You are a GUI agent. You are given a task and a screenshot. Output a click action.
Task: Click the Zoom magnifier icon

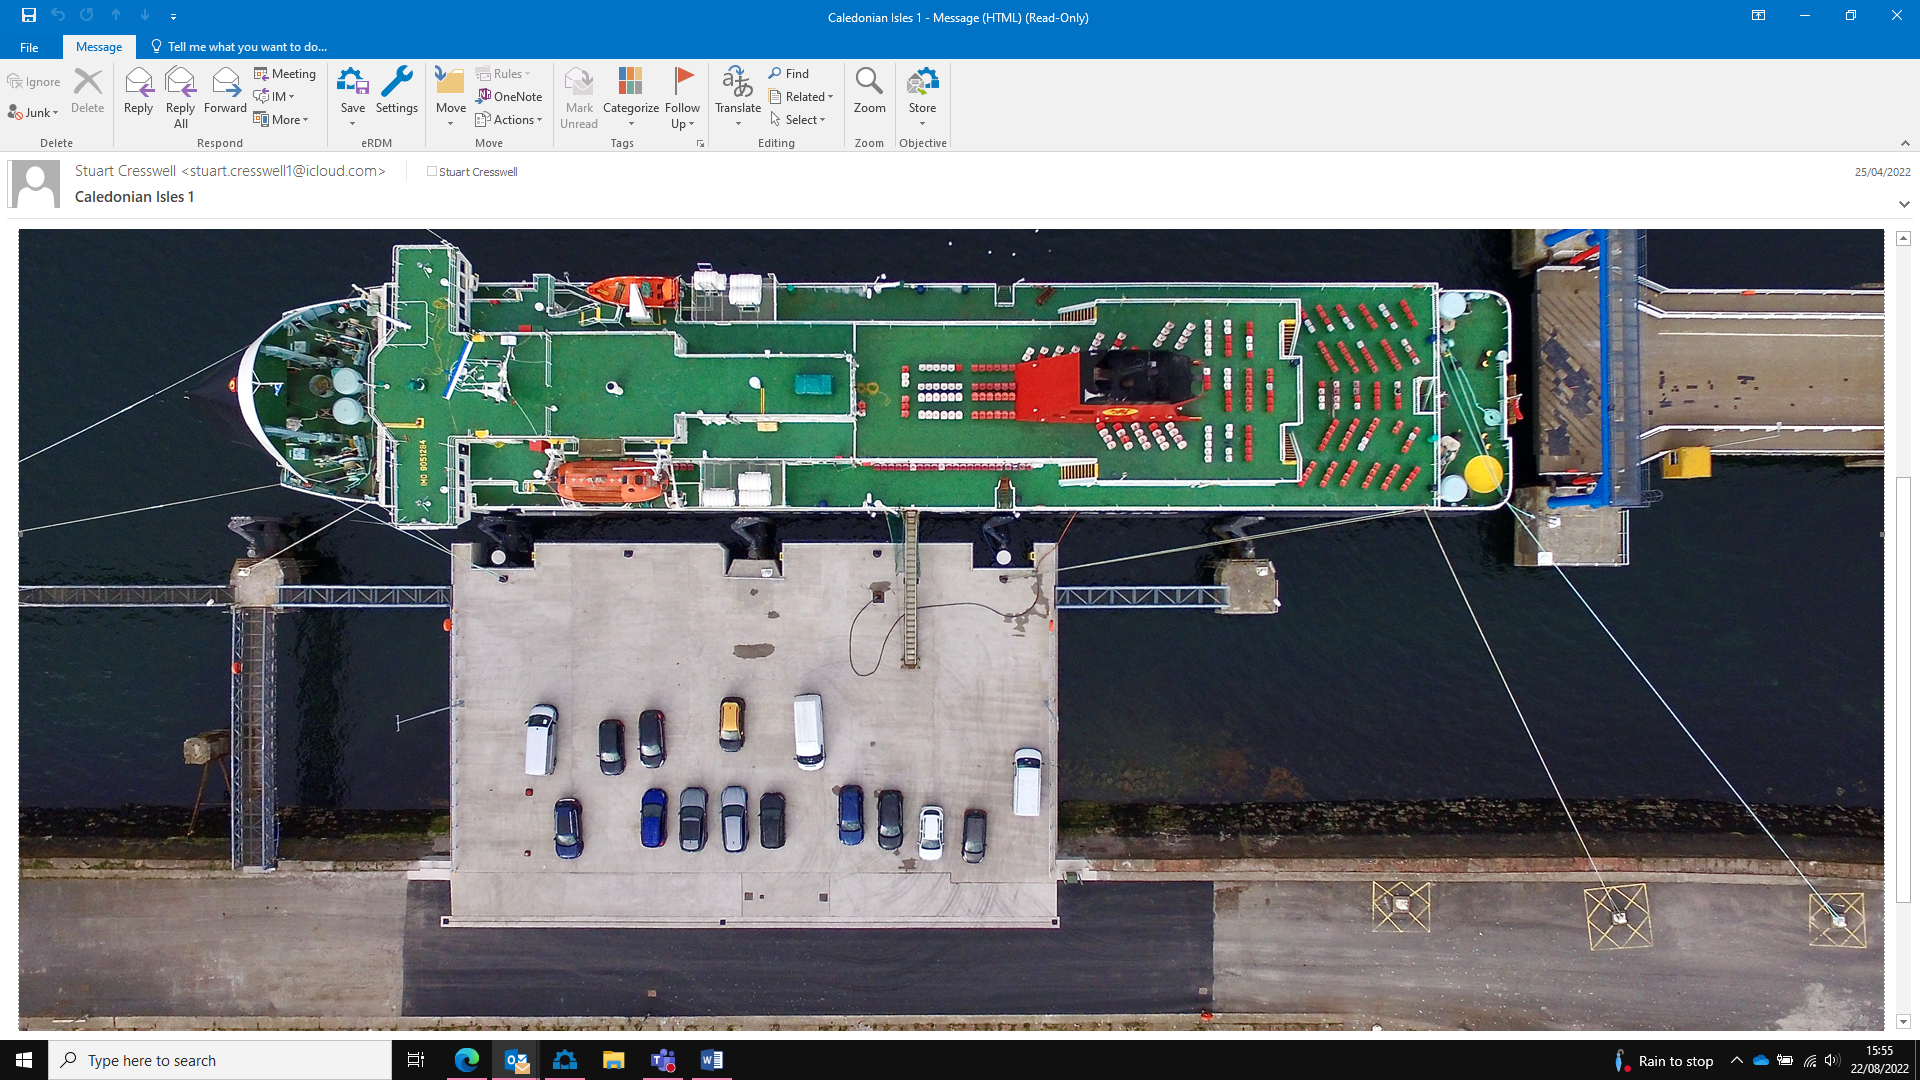869,82
